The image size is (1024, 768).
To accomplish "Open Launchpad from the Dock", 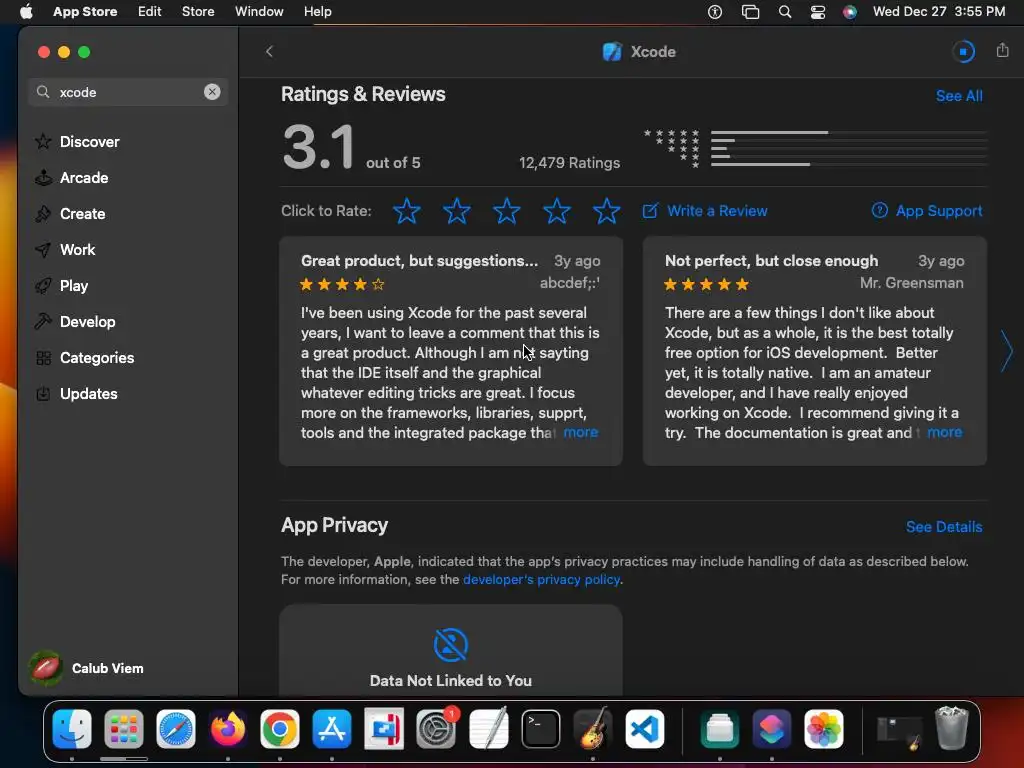I will click(123, 729).
